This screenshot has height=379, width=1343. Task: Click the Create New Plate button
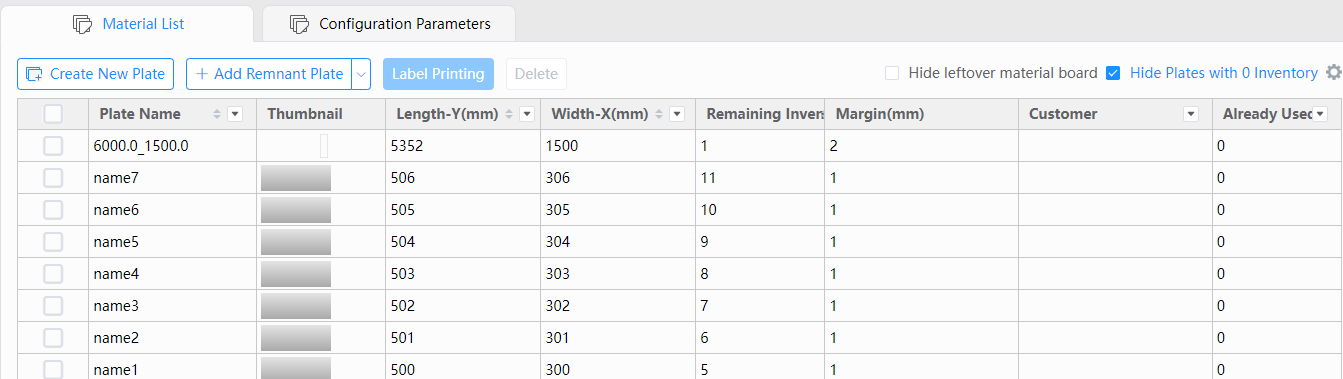(x=96, y=74)
